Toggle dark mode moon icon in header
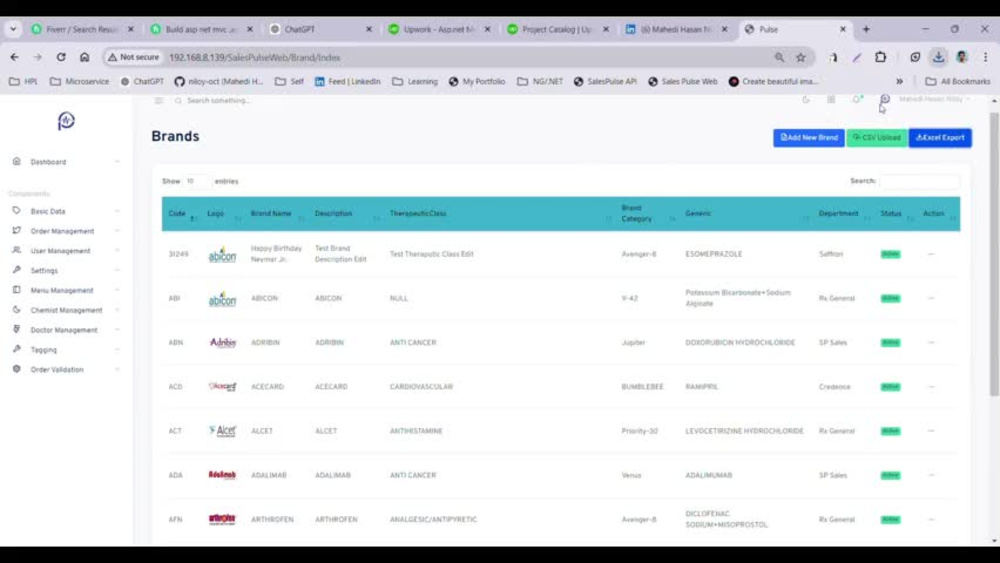 click(806, 99)
